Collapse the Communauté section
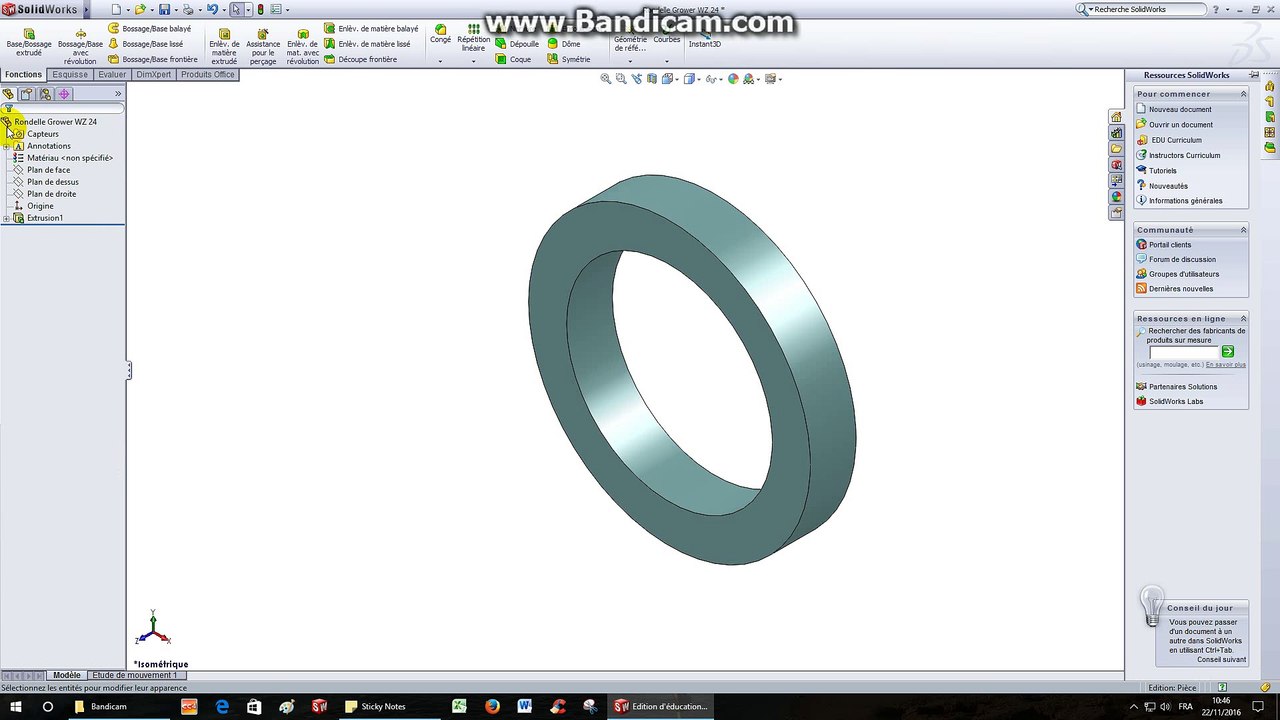Viewport: 1280px width, 720px height. click(x=1243, y=230)
